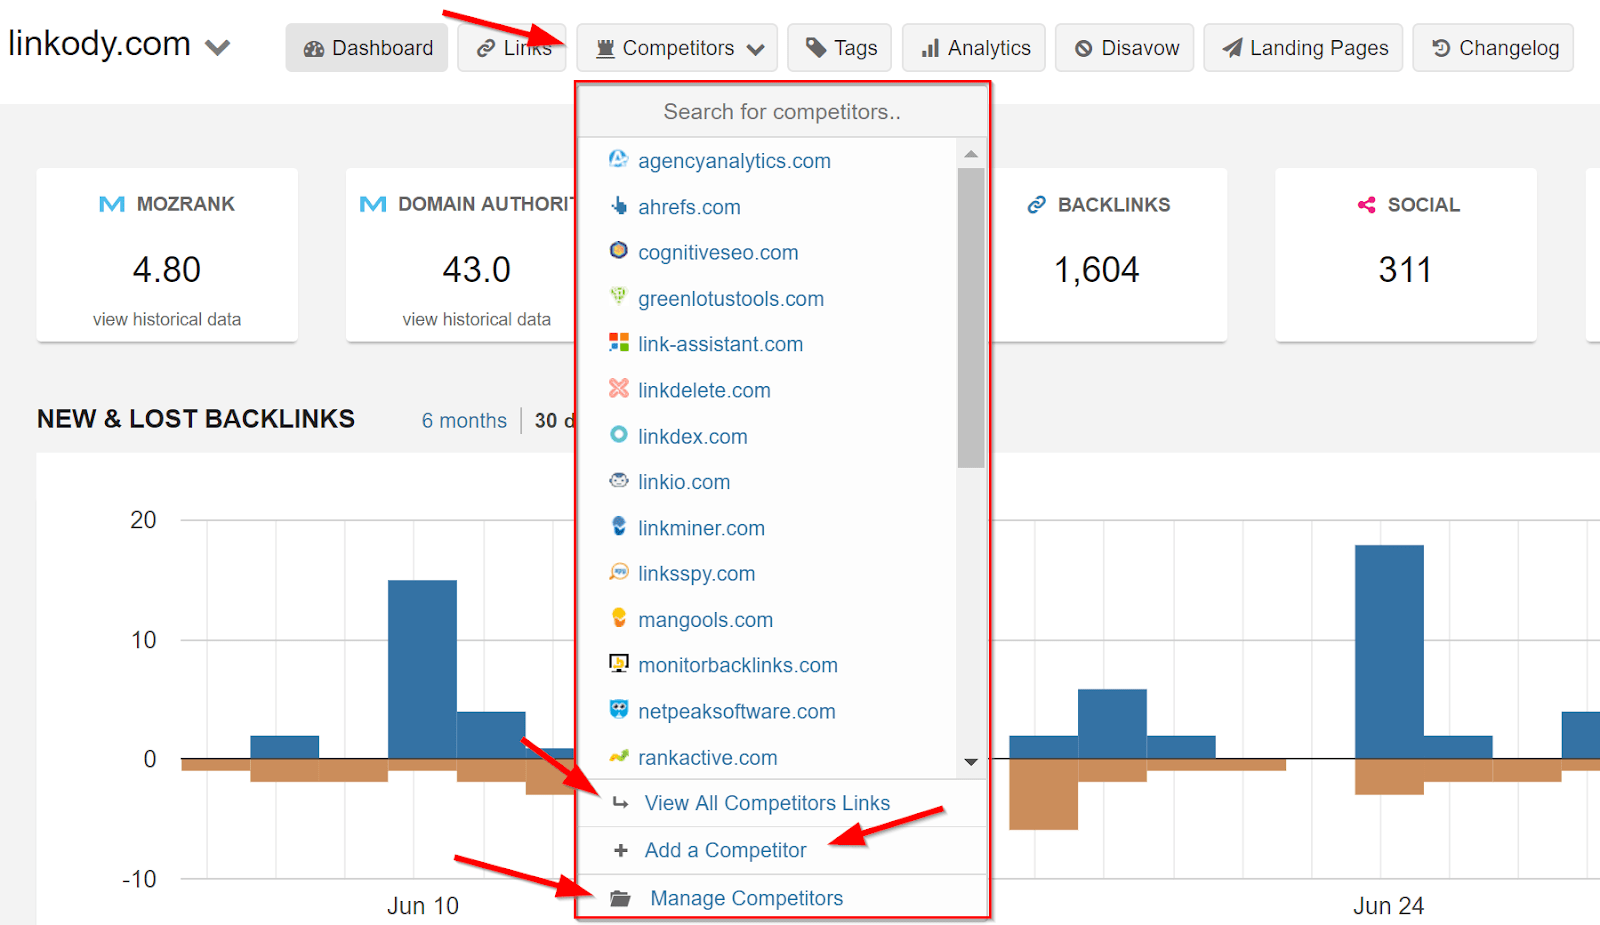Click the folder icon beside Manage Competitors
Image resolution: width=1600 pixels, height=925 pixels.
[620, 898]
